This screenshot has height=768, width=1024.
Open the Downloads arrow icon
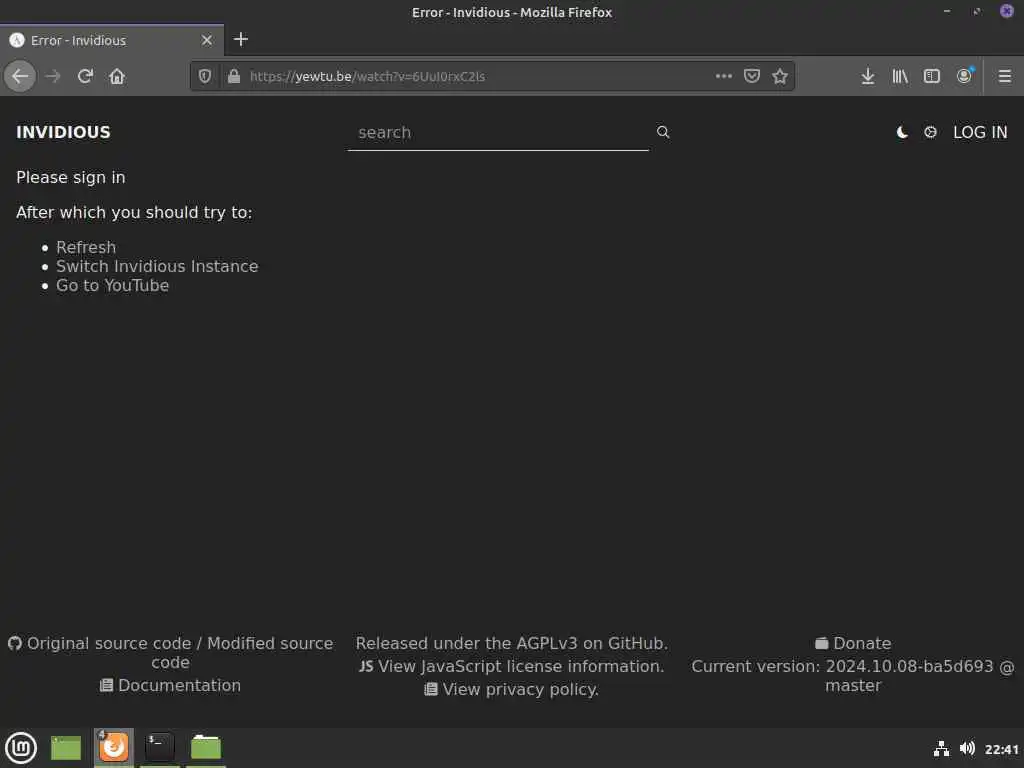click(x=867, y=76)
